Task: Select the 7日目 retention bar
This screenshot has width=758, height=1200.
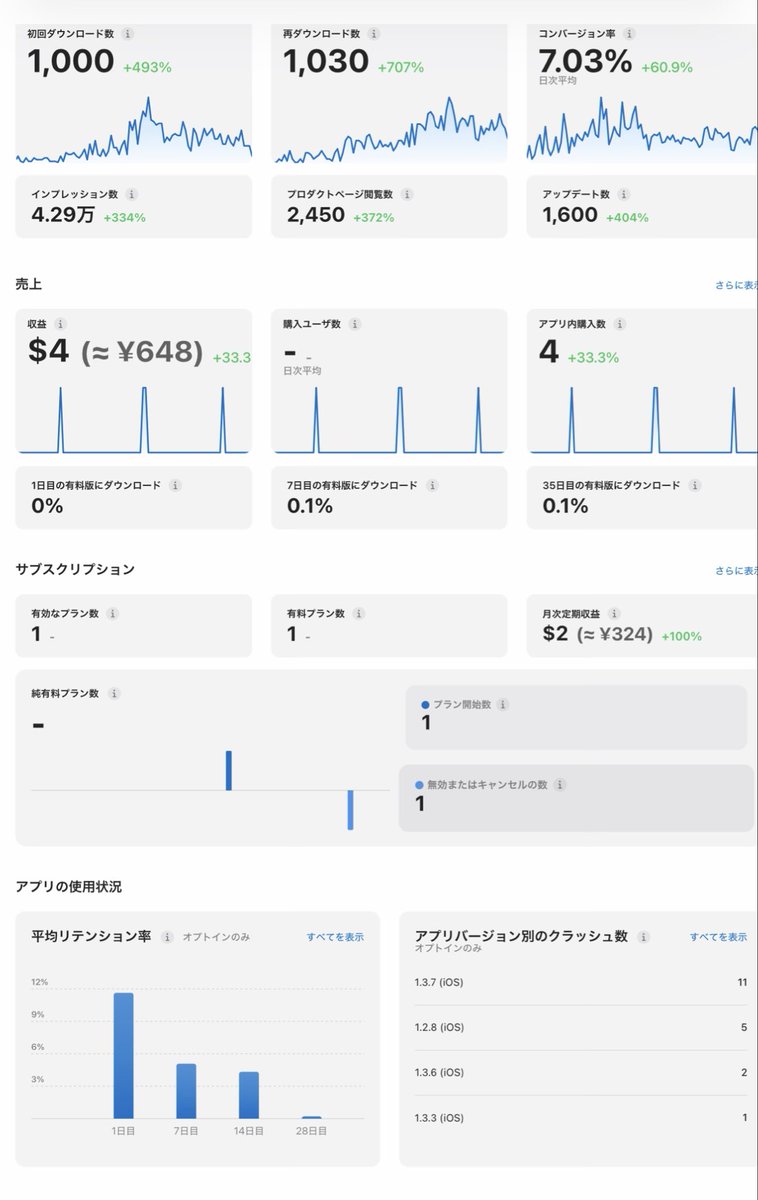Action: tap(186, 1091)
